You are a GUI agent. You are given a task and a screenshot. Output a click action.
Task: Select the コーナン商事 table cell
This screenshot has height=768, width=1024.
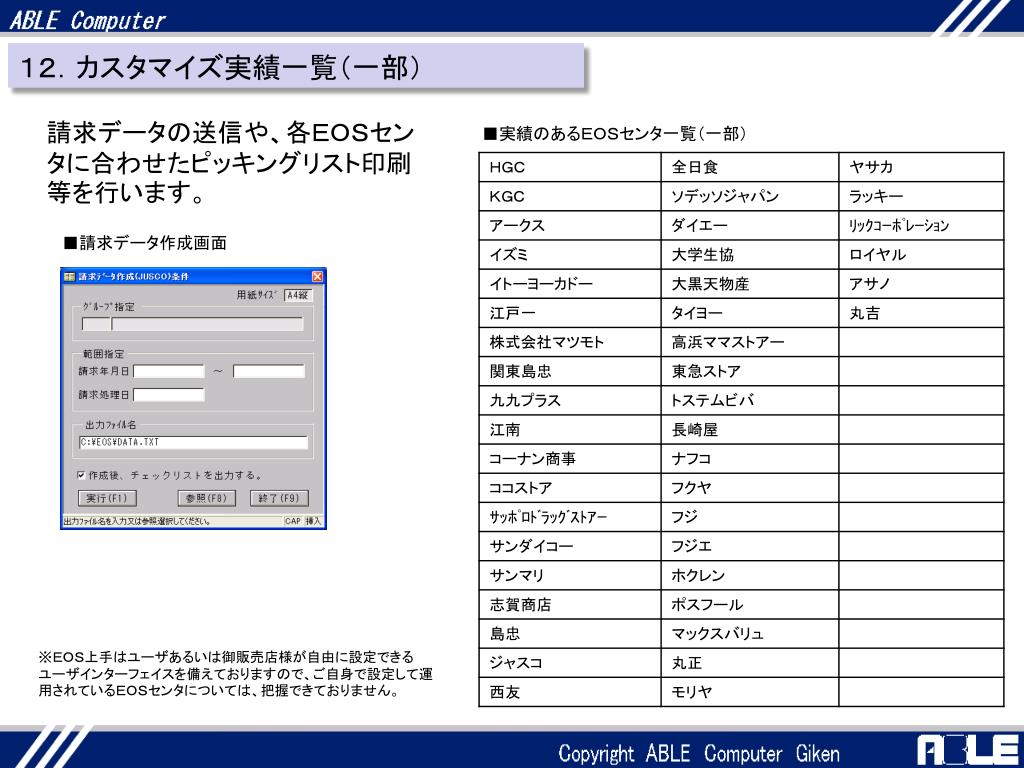(569, 459)
